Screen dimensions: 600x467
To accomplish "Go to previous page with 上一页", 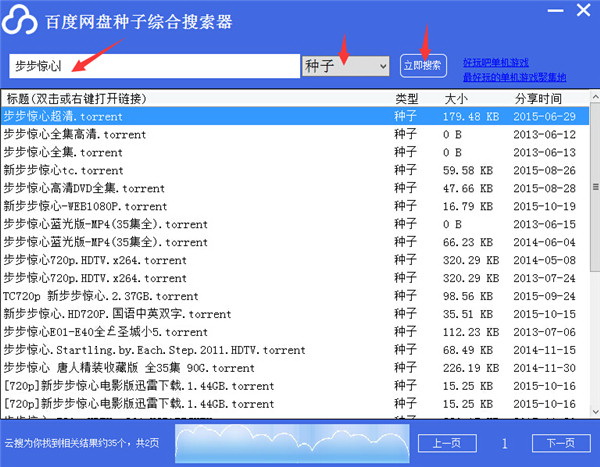I will coord(447,443).
